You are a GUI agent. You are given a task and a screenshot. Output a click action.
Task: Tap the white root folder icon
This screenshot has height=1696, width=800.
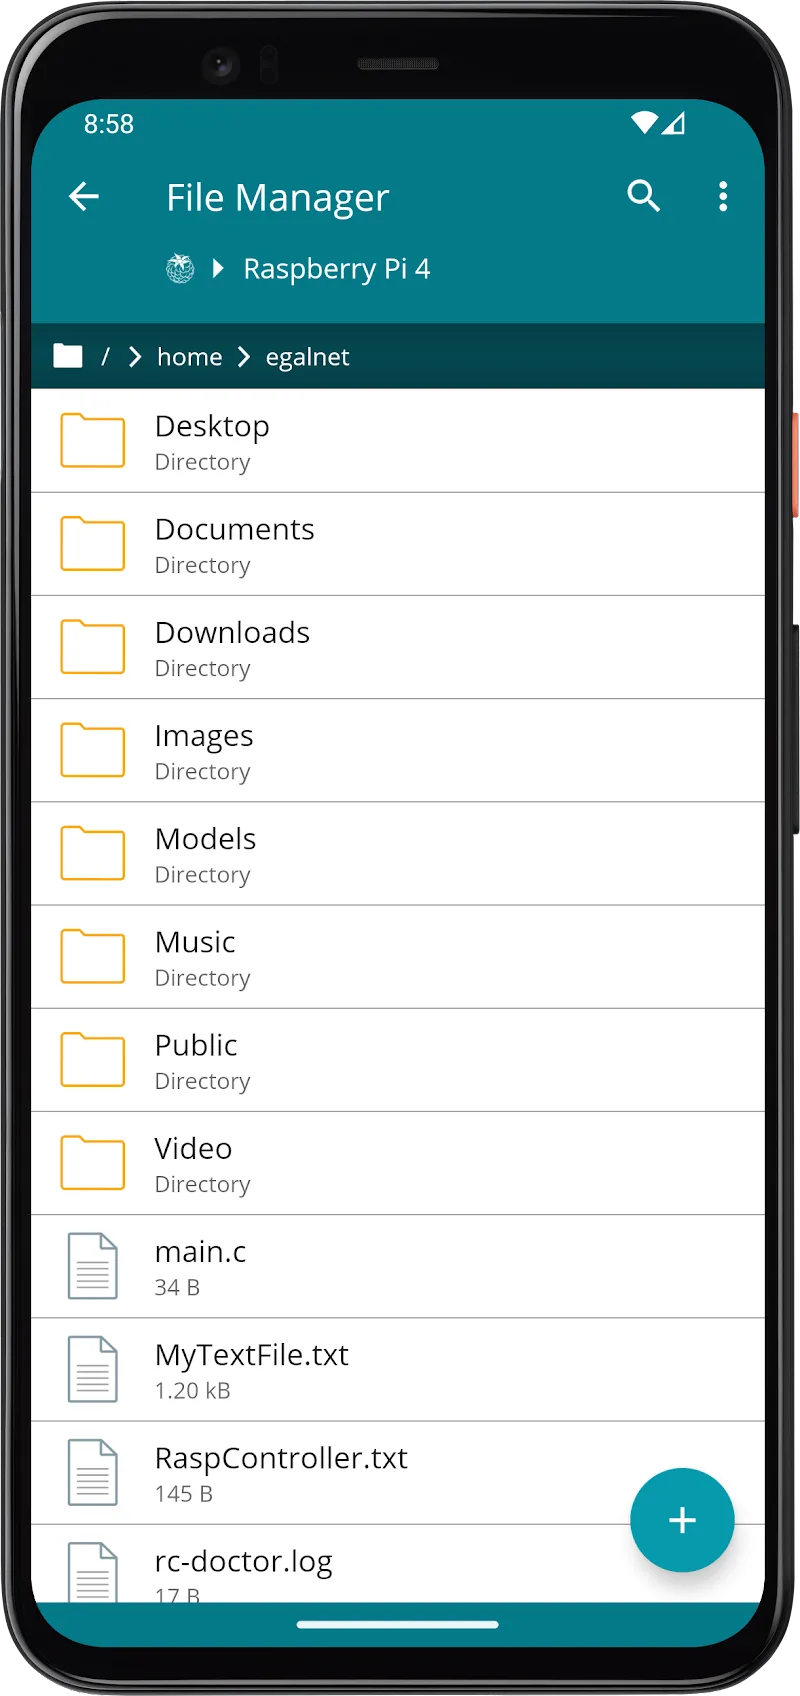(68, 356)
